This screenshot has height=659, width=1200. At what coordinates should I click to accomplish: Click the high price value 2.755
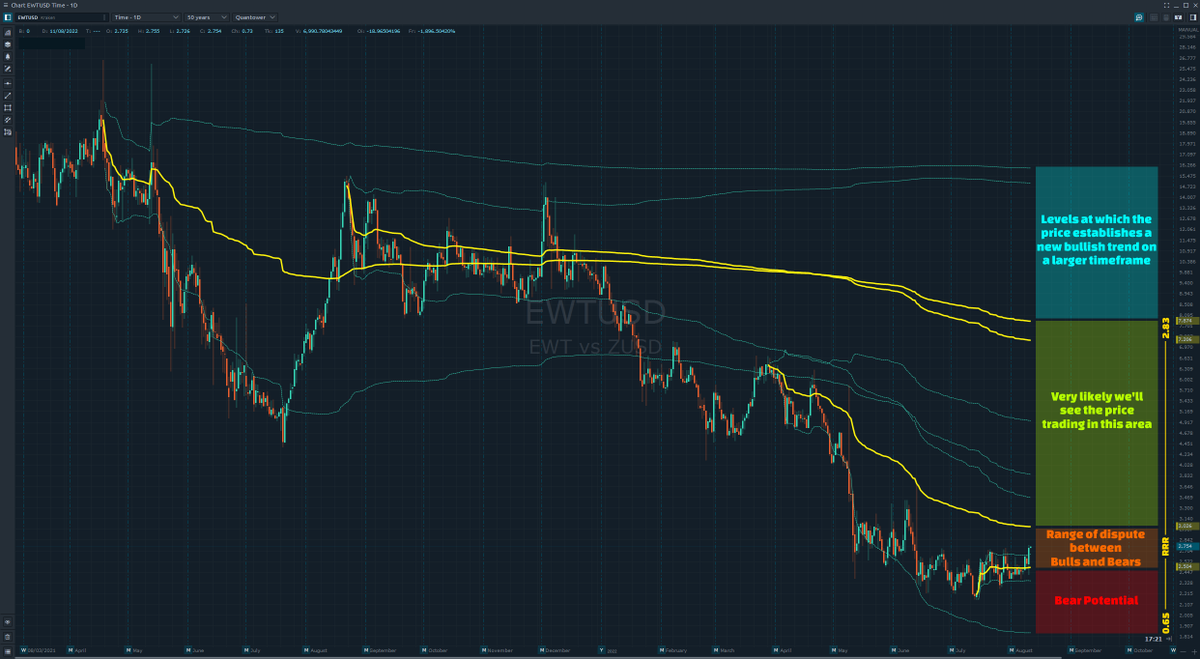click(152, 31)
